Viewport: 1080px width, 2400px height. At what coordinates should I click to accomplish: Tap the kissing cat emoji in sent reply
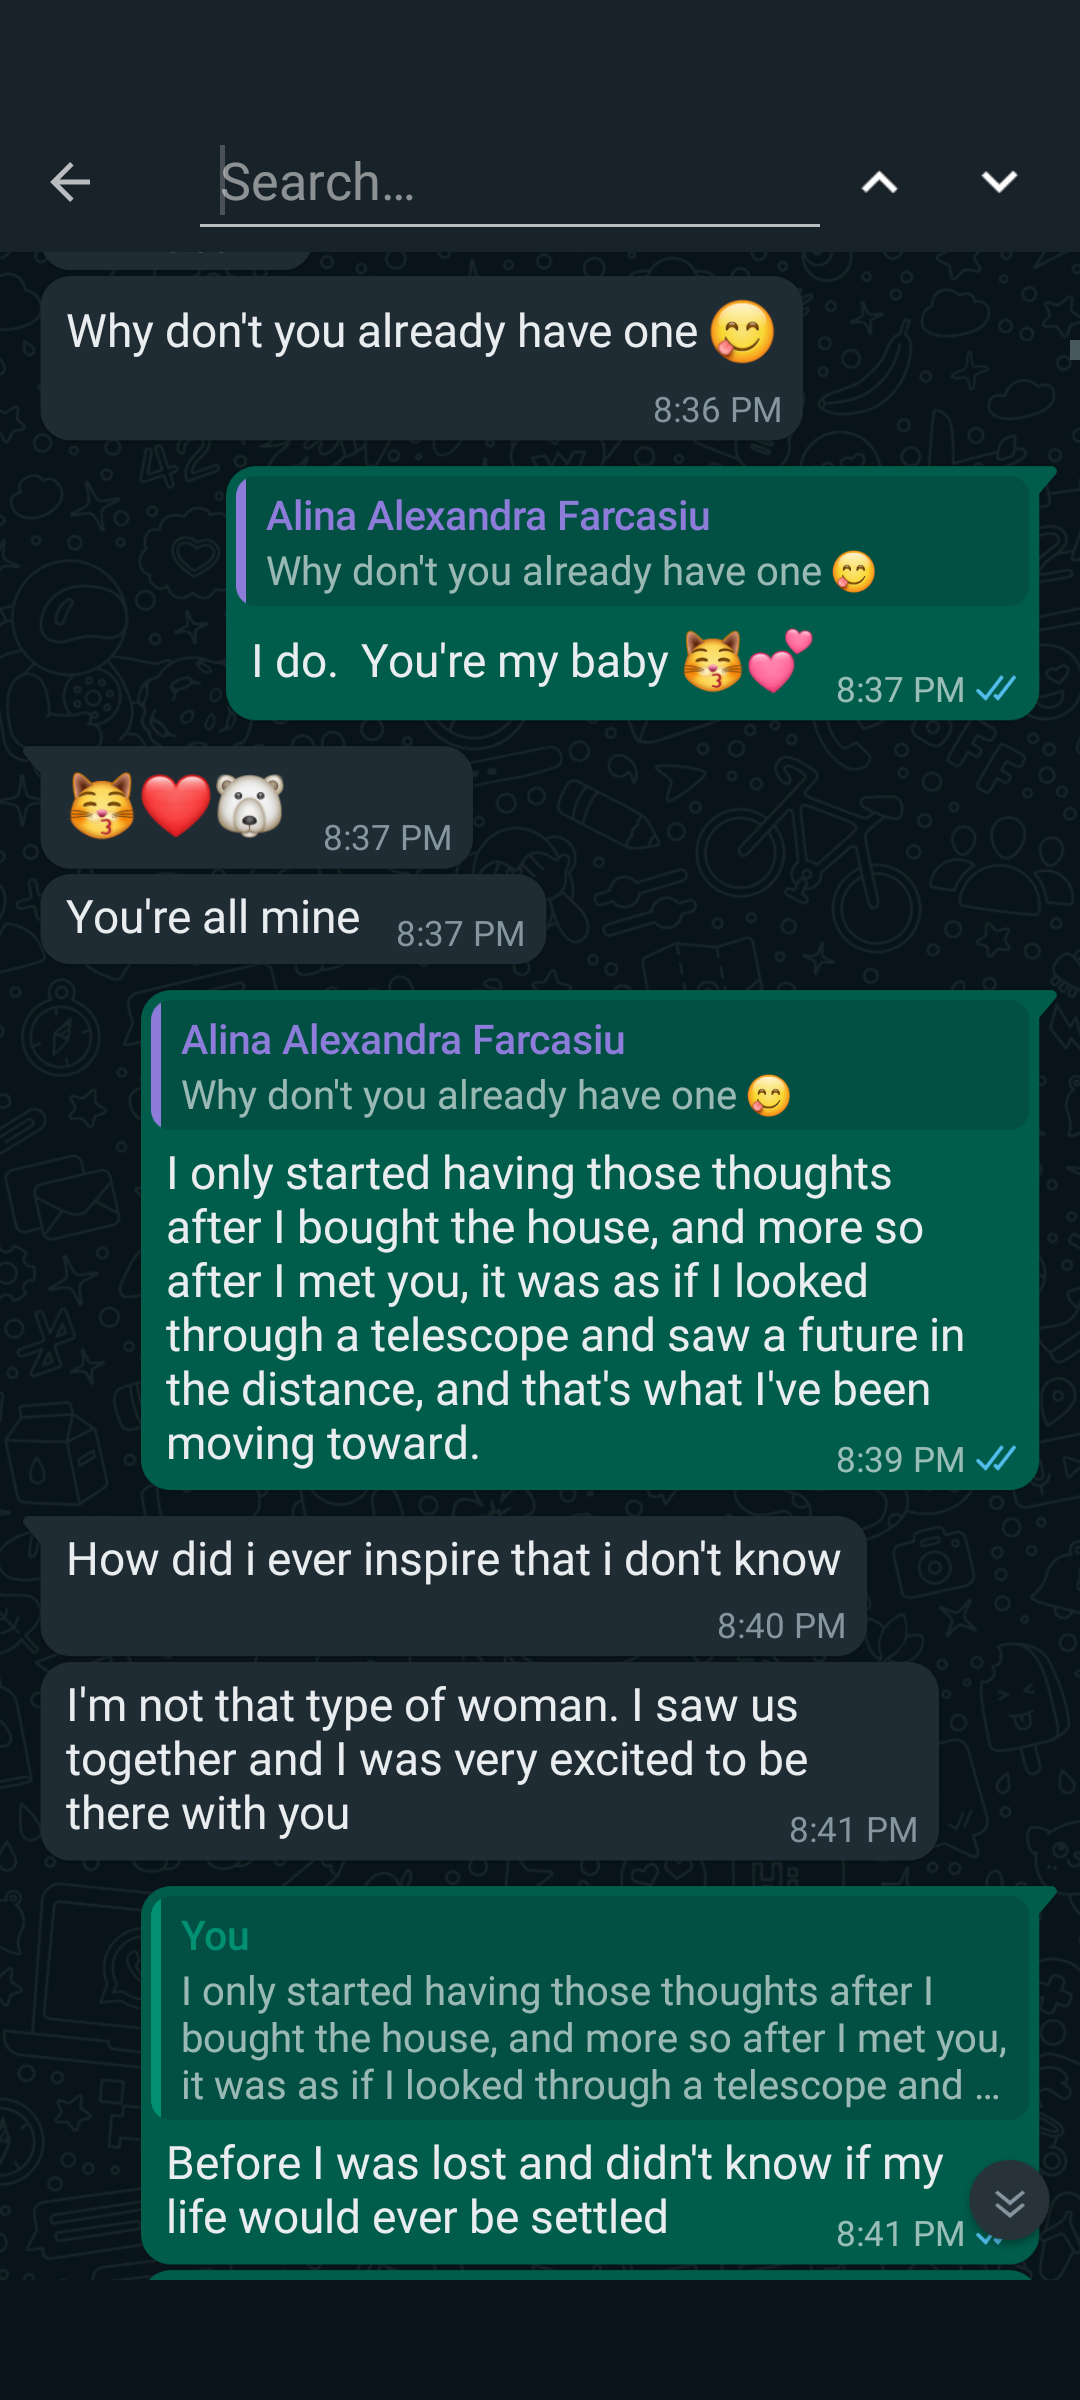713,661
